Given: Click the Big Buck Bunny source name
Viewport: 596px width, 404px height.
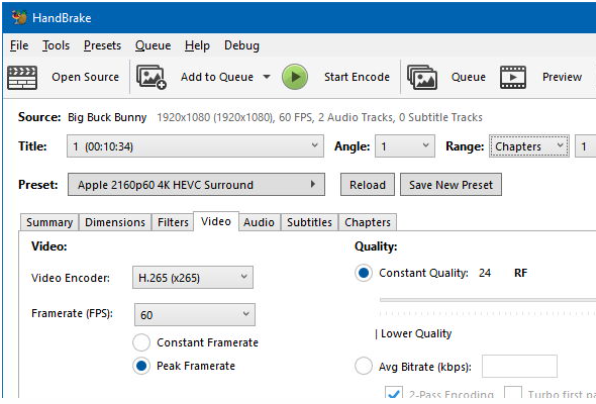Looking at the screenshot, I should click(107, 117).
